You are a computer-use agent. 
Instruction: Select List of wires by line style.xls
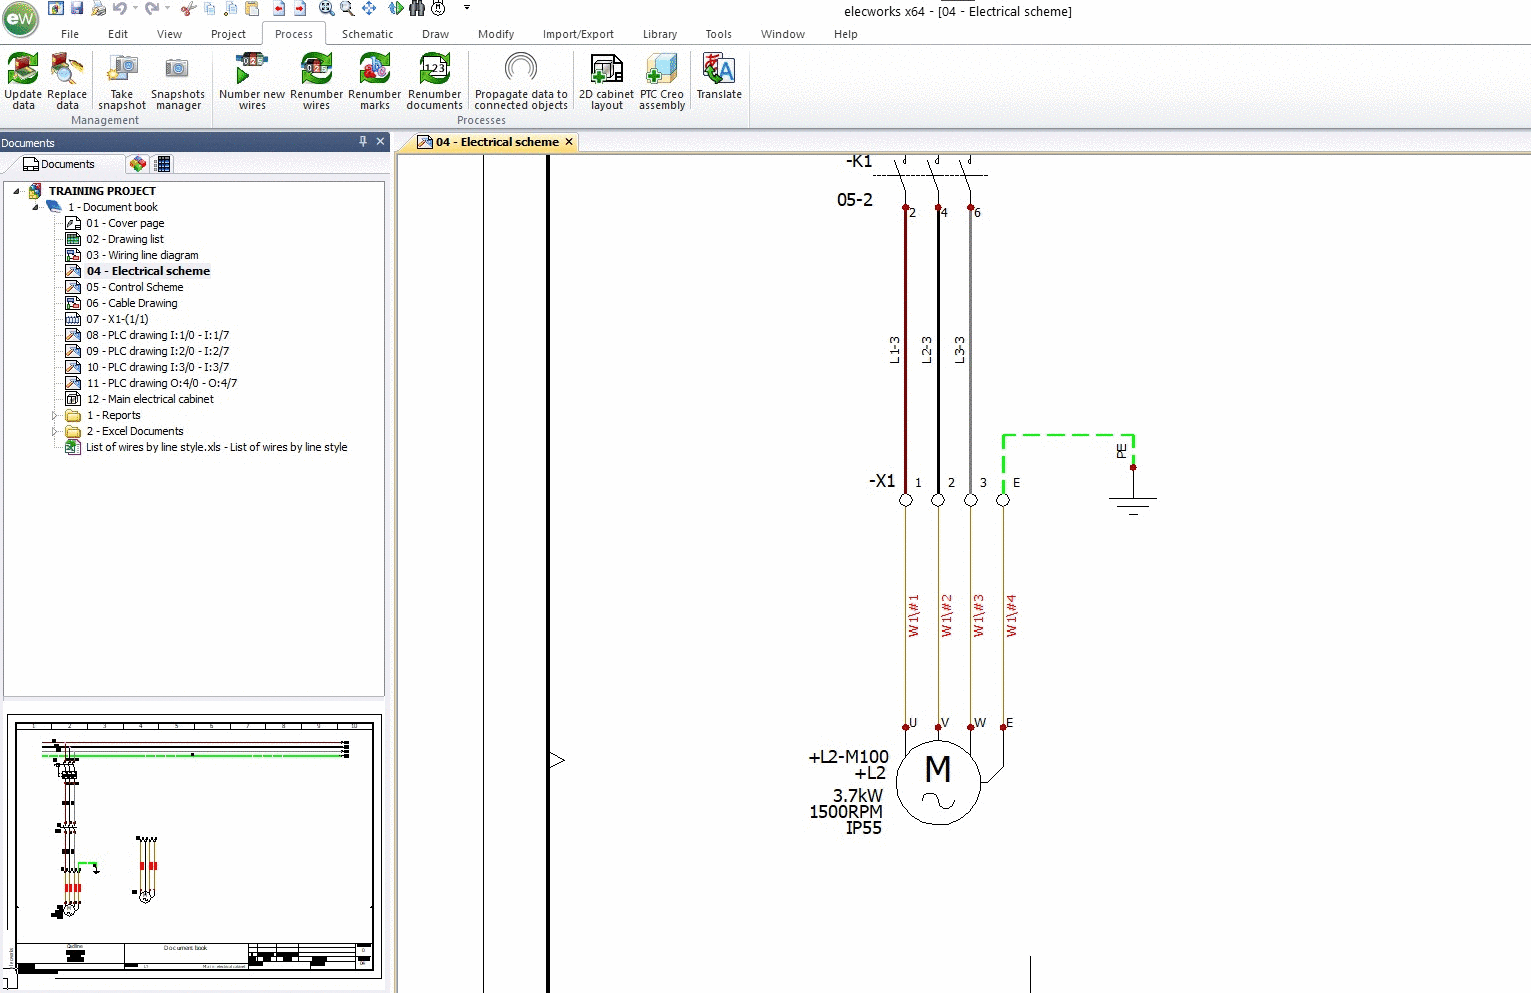217,447
